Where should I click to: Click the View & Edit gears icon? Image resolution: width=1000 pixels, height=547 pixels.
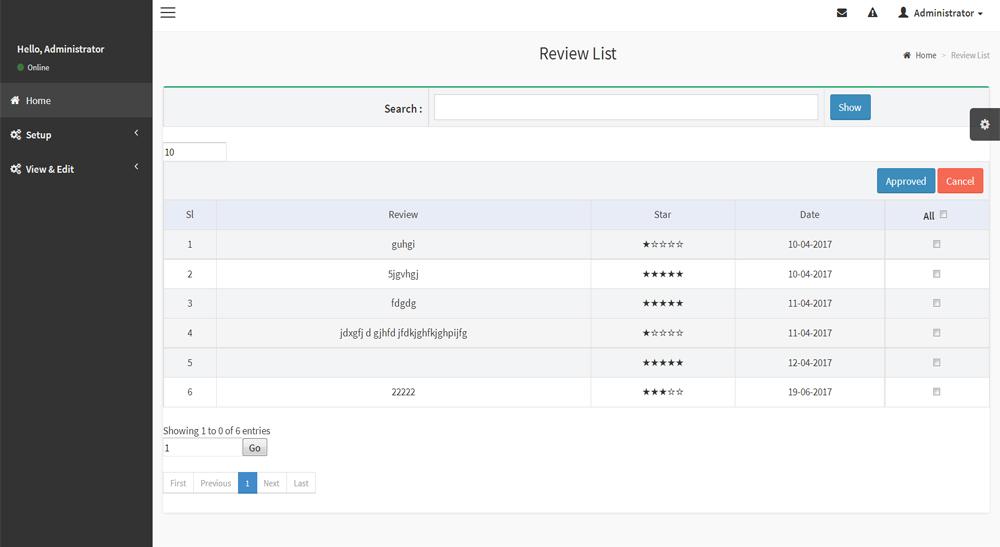[16, 169]
